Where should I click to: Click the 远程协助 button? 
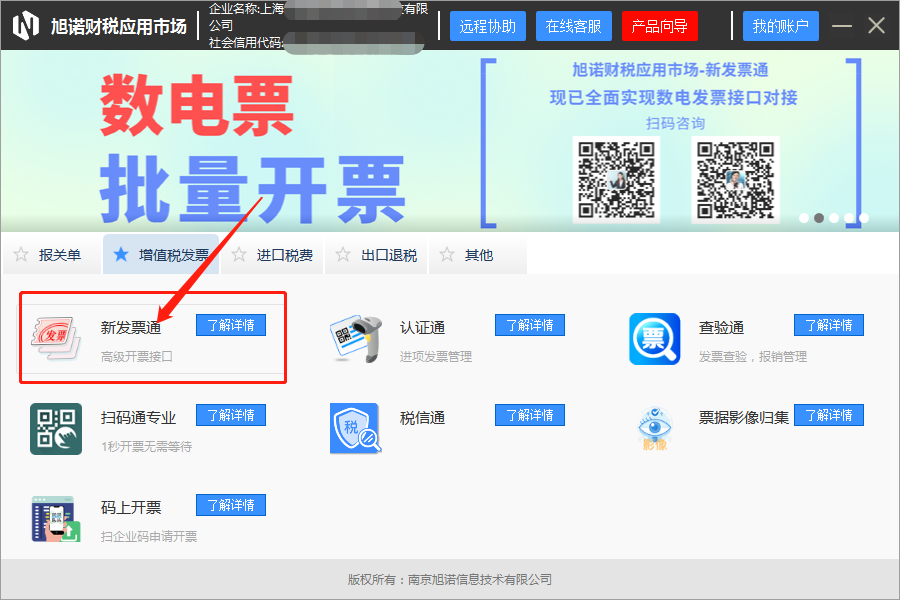pyautogui.click(x=488, y=26)
